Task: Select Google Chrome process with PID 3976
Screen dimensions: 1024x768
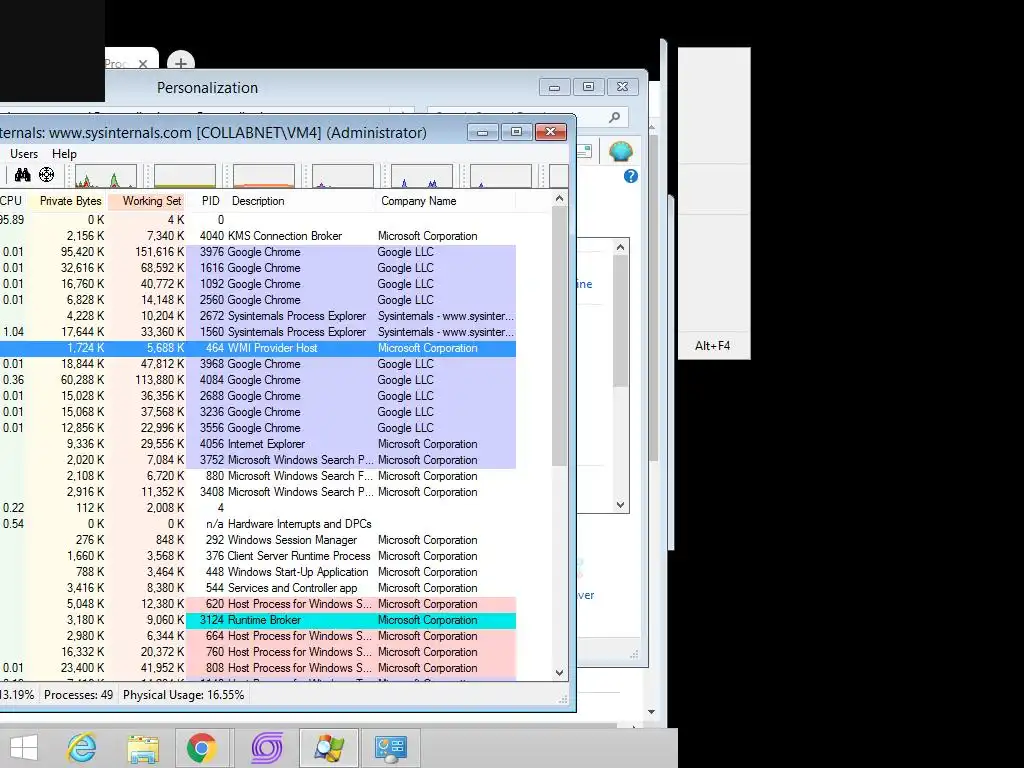Action: [258, 252]
